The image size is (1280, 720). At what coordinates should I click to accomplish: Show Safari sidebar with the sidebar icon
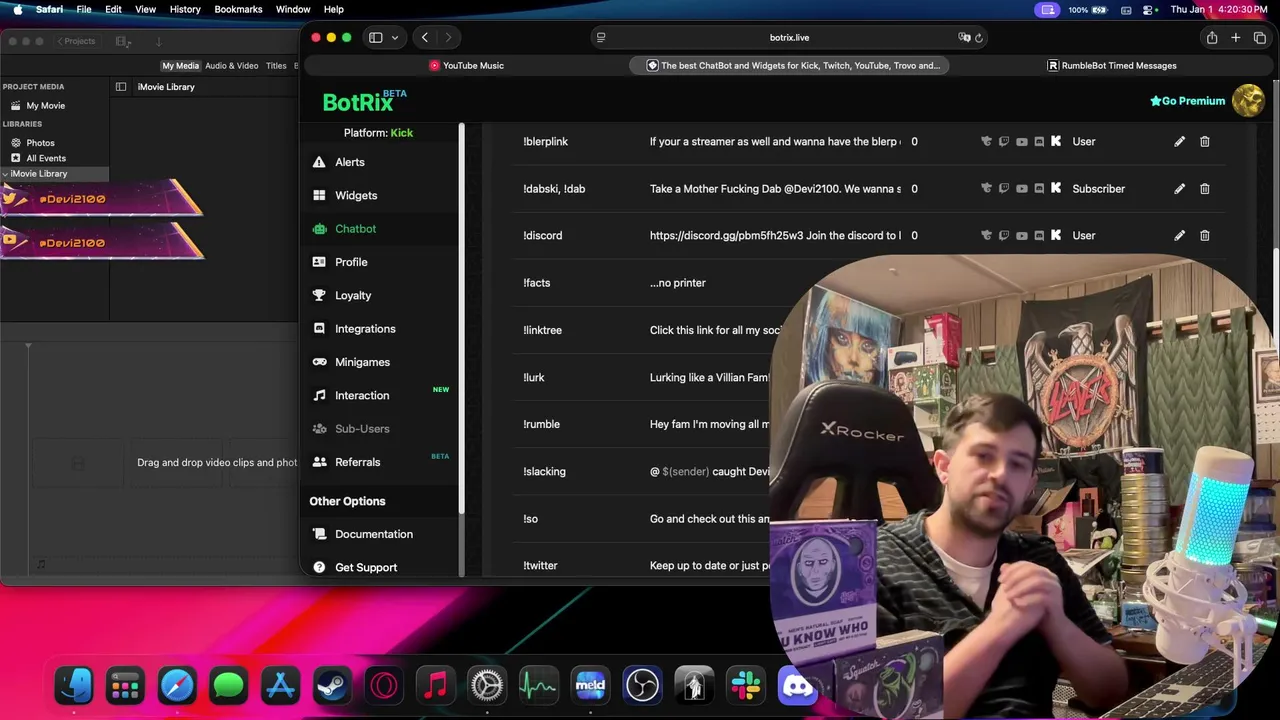coord(376,37)
